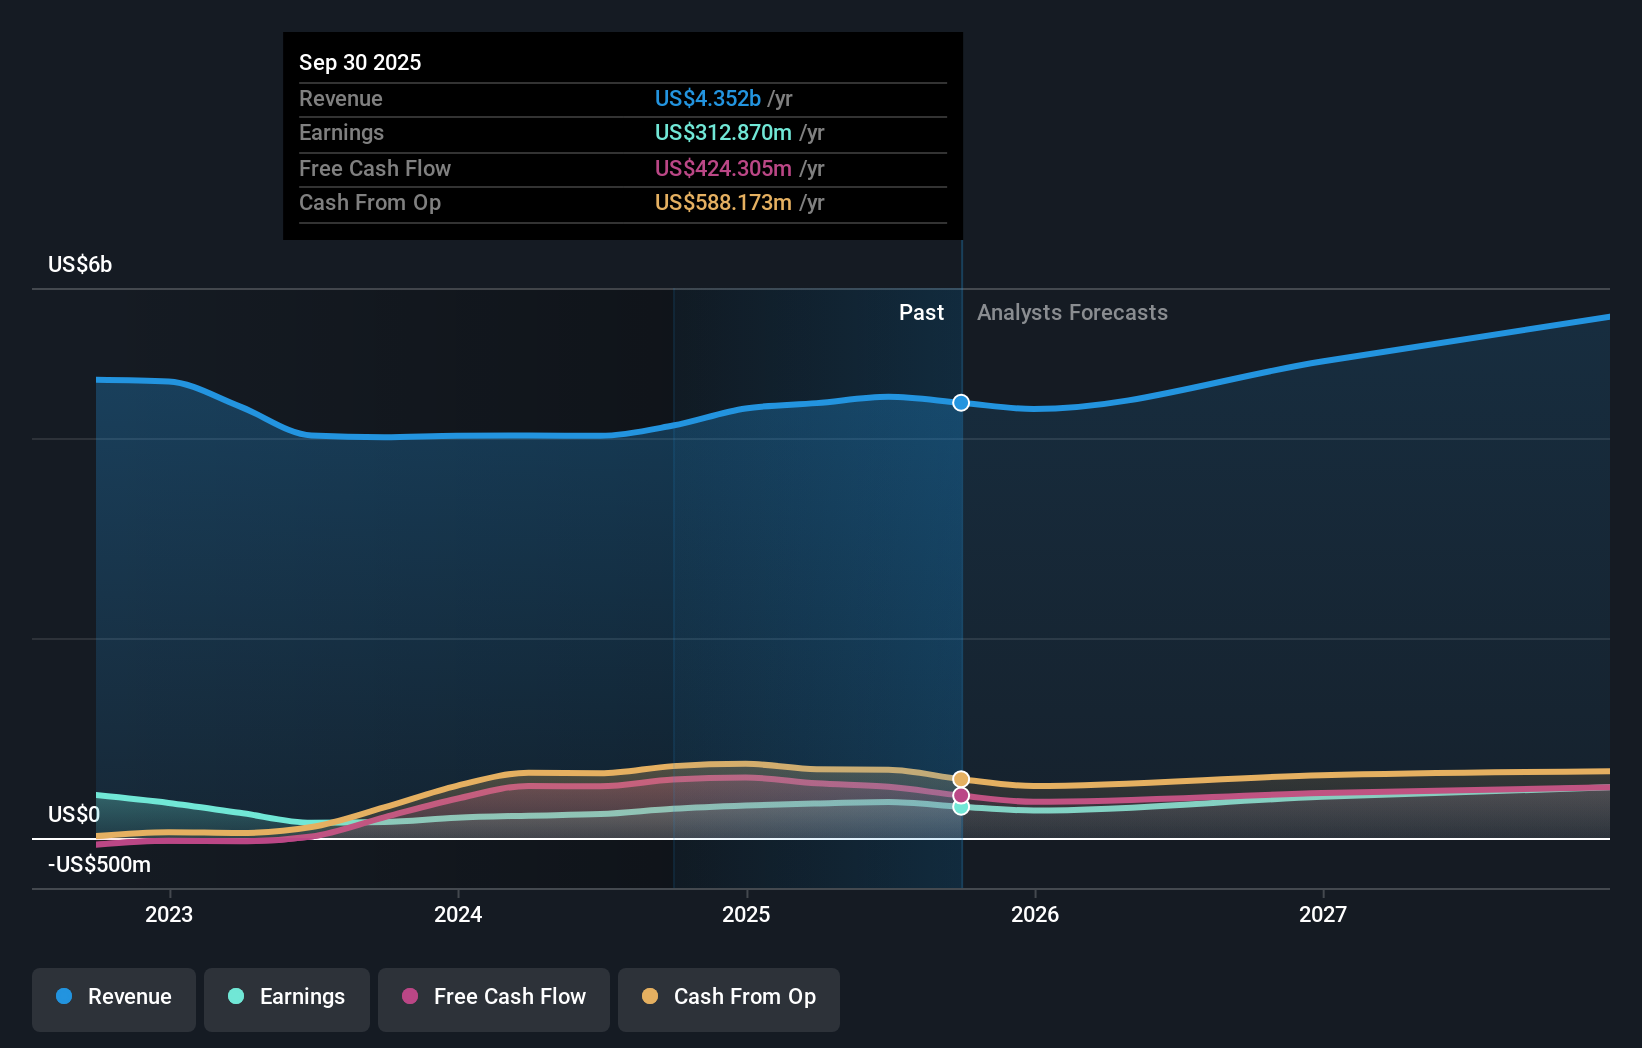The width and height of the screenshot is (1642, 1048).
Task: Select the Analysts Forecasts section label
Action: (1072, 312)
